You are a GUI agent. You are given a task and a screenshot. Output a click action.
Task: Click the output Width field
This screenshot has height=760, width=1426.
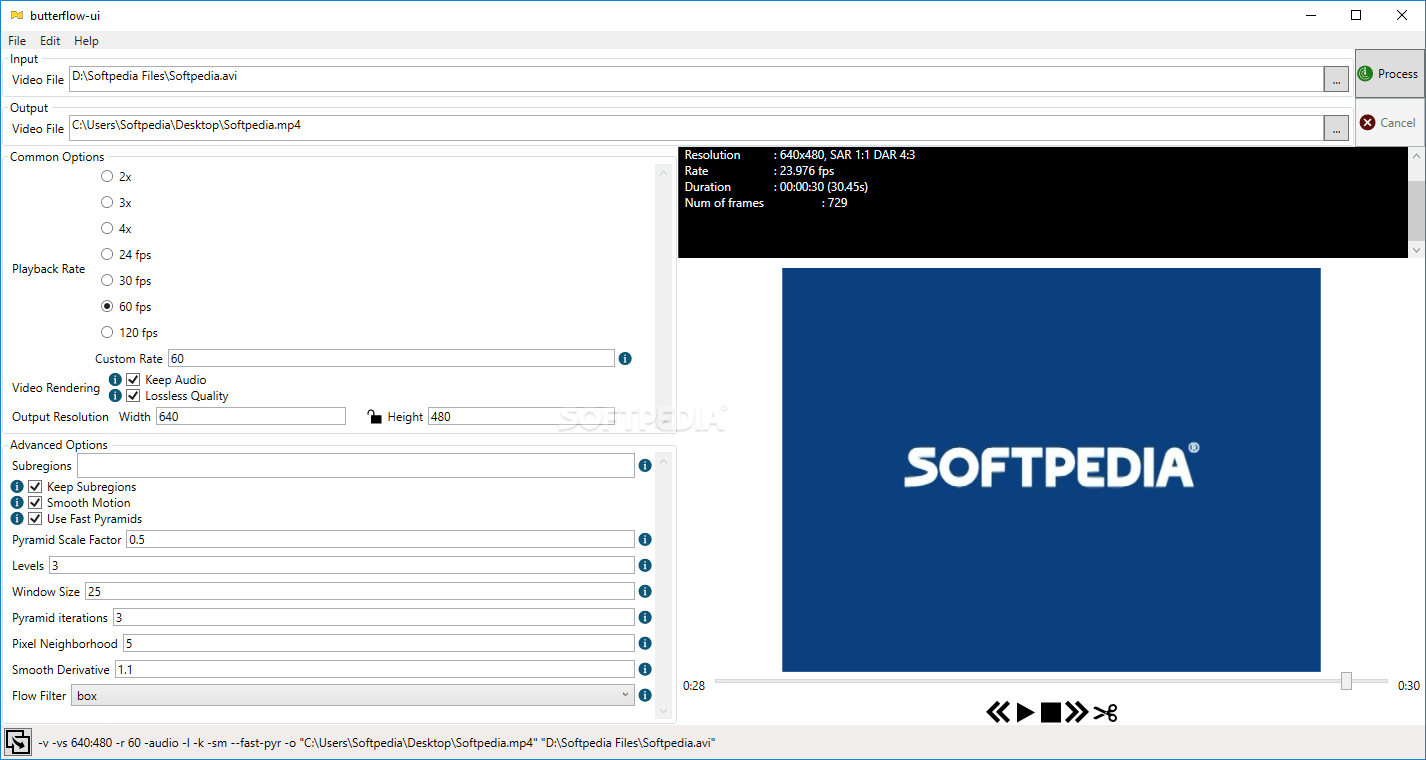251,416
